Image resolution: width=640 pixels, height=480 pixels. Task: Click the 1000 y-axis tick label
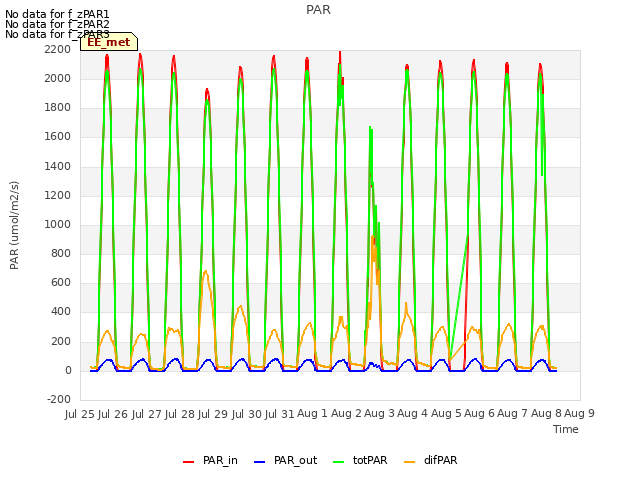pyautogui.click(x=58, y=224)
